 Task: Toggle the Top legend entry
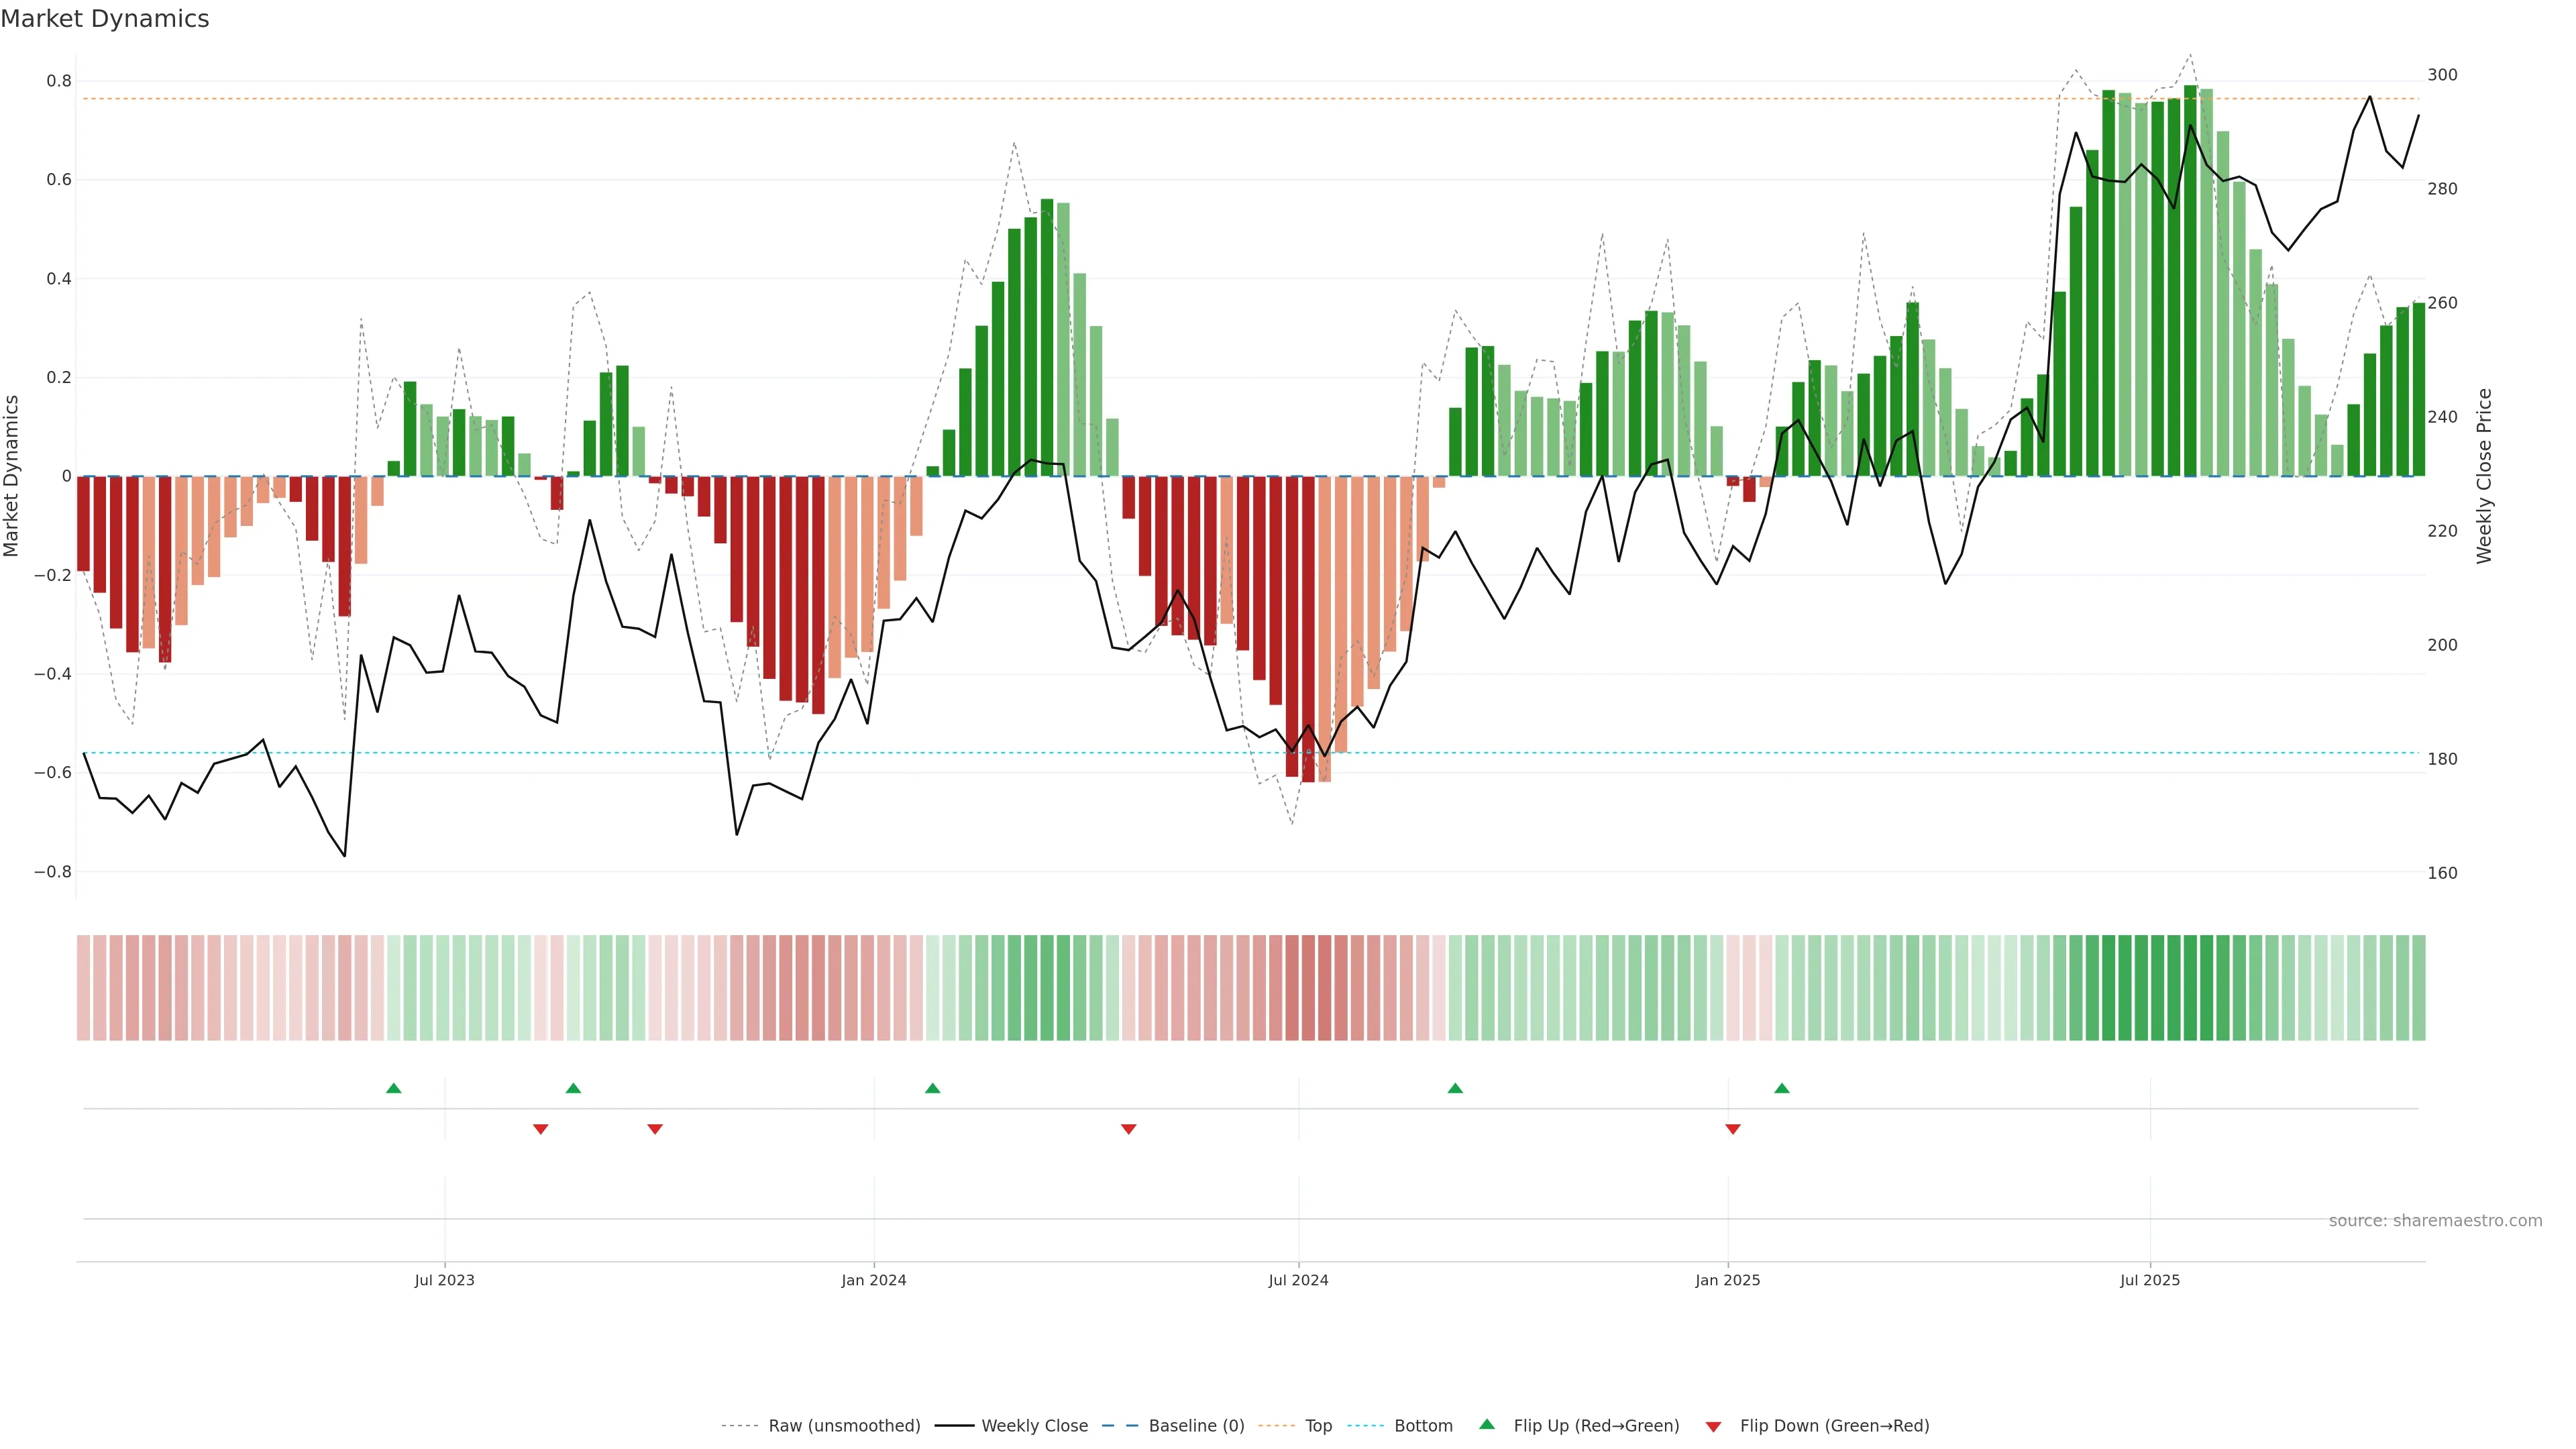pyautogui.click(x=1318, y=1426)
